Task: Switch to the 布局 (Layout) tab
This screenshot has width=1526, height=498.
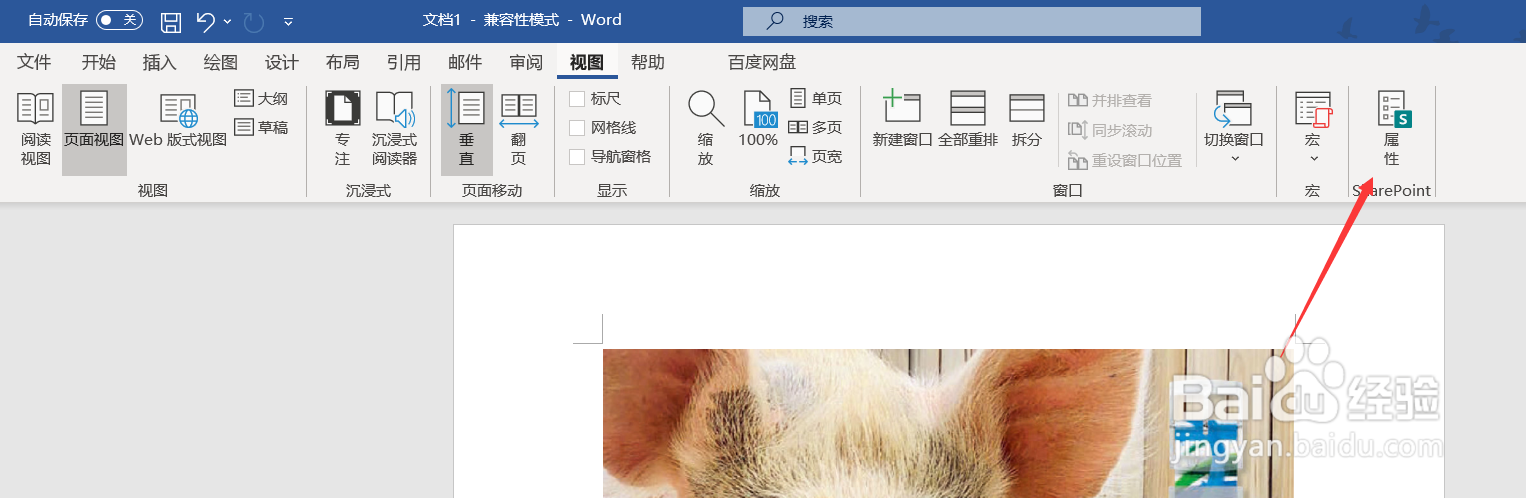Action: (343, 62)
